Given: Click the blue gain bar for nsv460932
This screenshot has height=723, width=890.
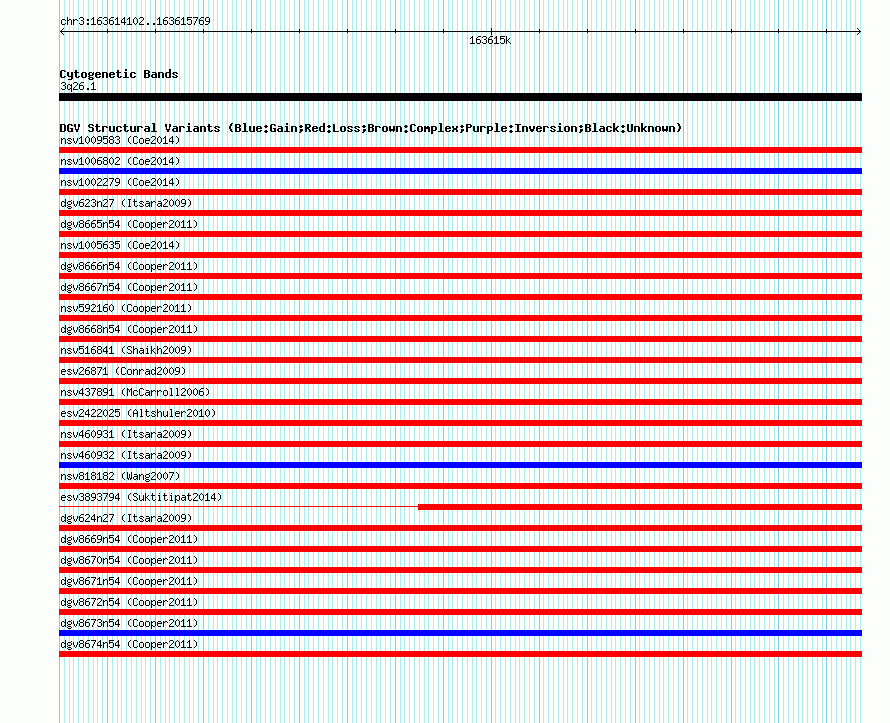Looking at the screenshot, I should pos(460,465).
